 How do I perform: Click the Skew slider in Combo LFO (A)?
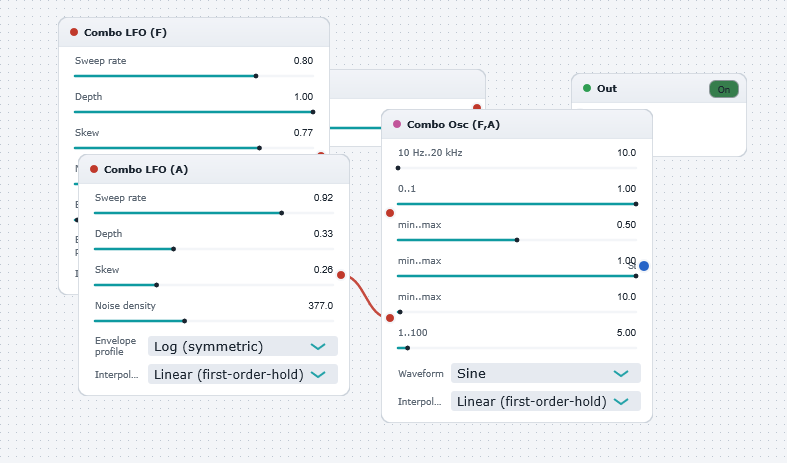click(214, 285)
